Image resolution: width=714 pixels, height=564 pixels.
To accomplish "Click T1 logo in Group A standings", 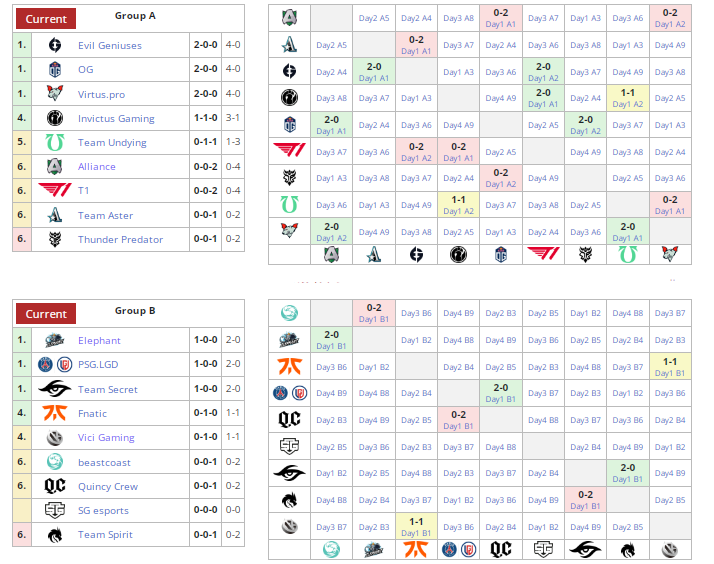I will coord(55,191).
